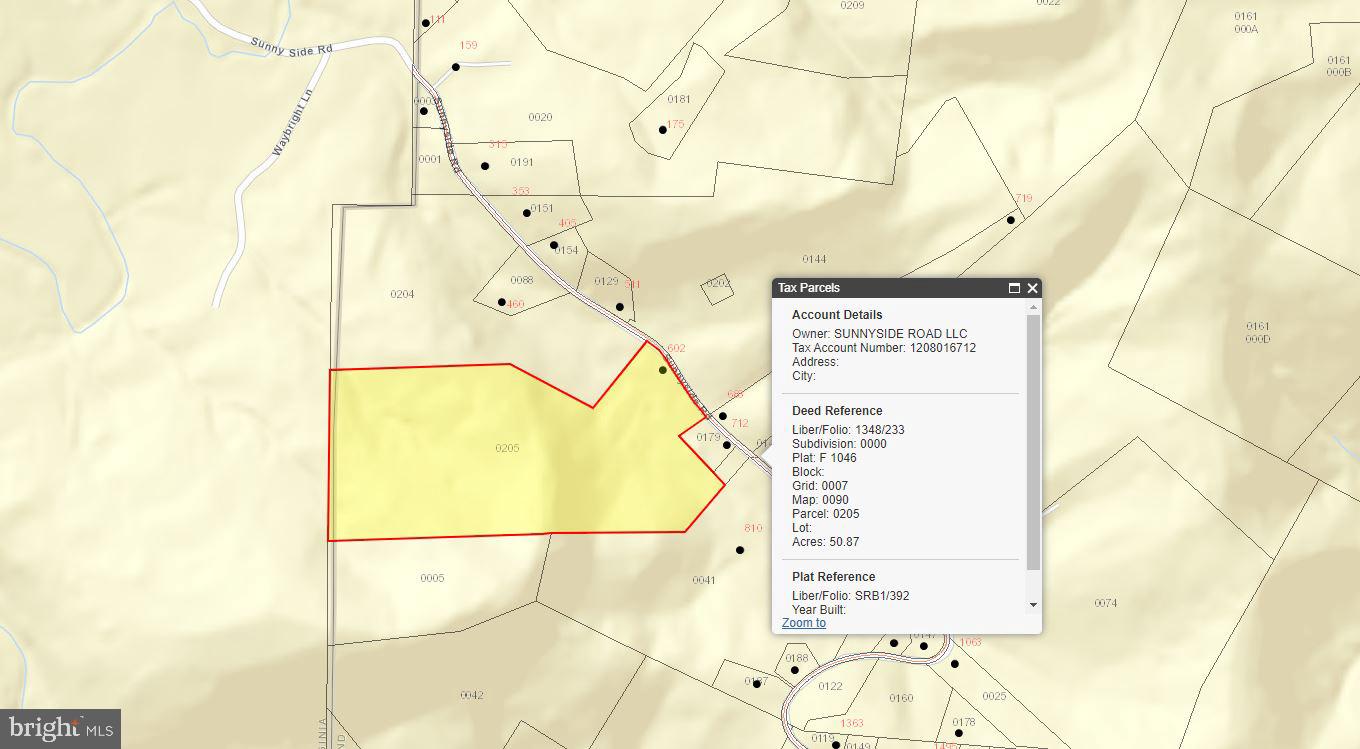
Task: Click the popup's vertical scrollbar thumb
Action: [x=1033, y=440]
